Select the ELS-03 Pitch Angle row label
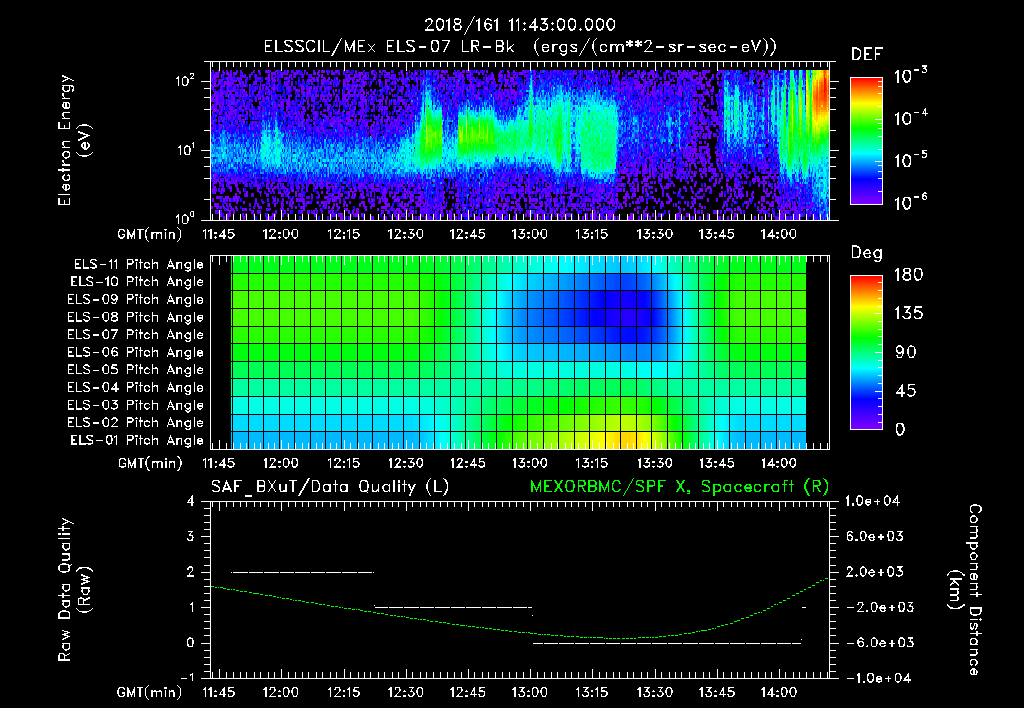The width and height of the screenshot is (1024, 708). pyautogui.click(x=135, y=406)
